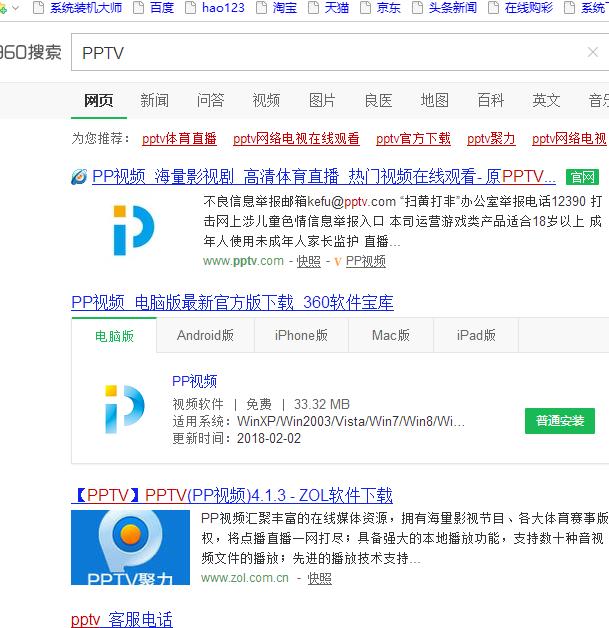Open the 系统装机大师 bookmark
Screen dimensions: 609x628
tap(86, 7)
